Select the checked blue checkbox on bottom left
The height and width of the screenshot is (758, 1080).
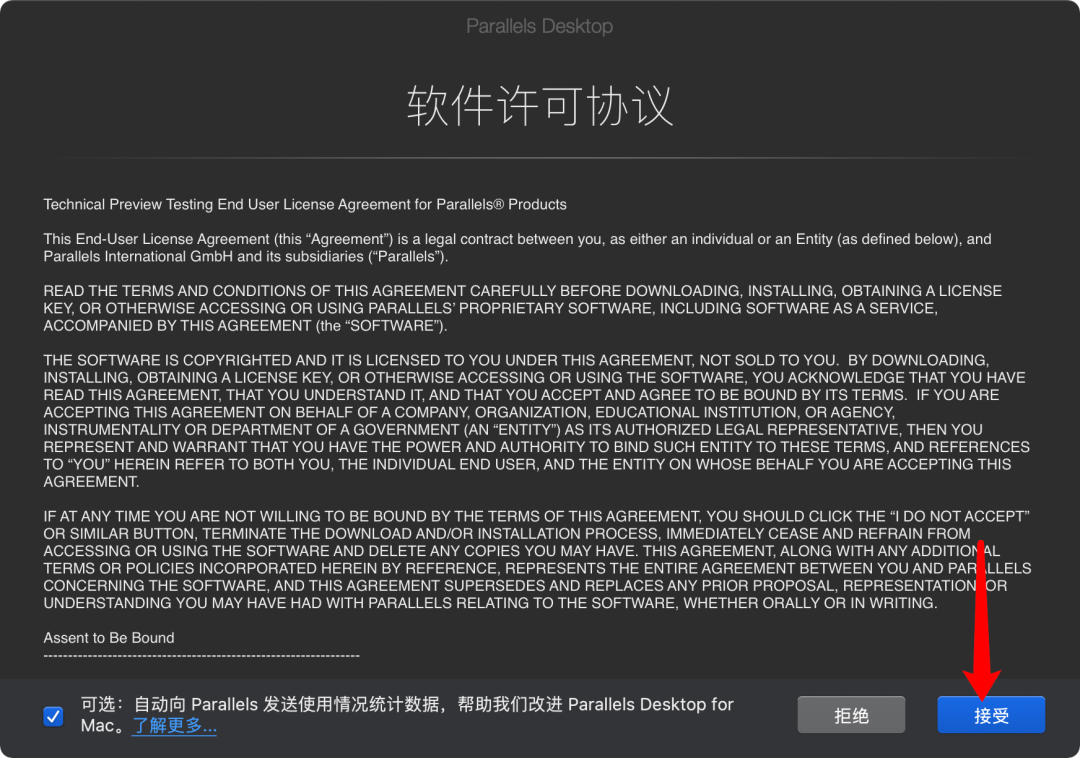(53, 715)
